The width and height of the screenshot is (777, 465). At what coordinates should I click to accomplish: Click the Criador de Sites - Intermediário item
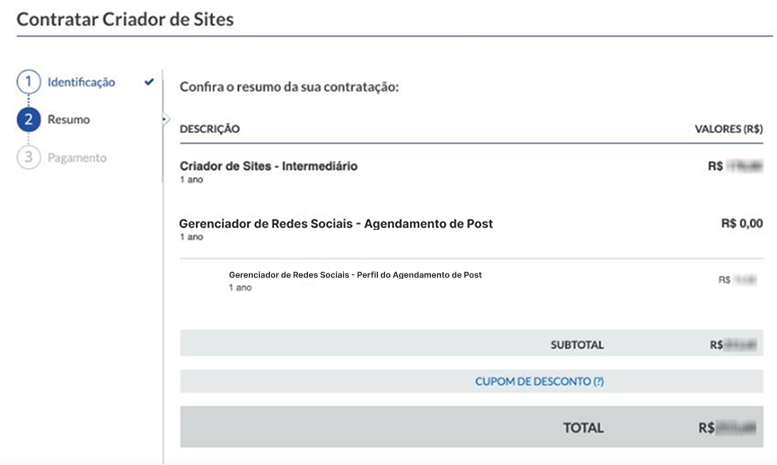pos(269,166)
